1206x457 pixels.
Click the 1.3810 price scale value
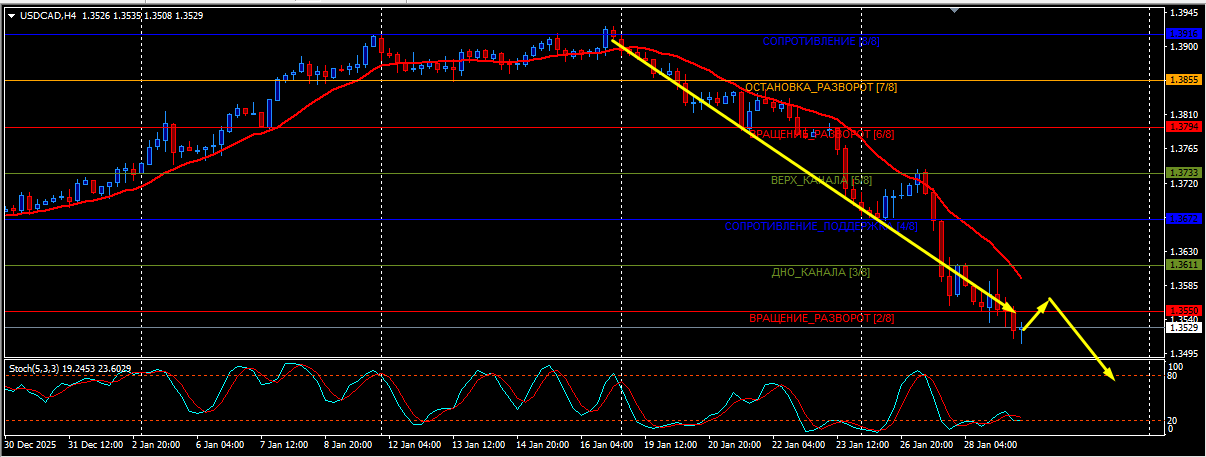(x=1185, y=115)
